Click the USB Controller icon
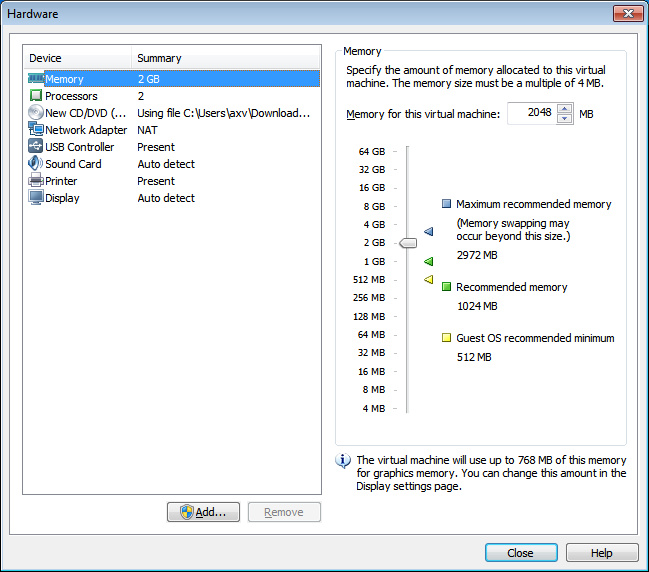Screen dimensions: 649x572 point(36,146)
